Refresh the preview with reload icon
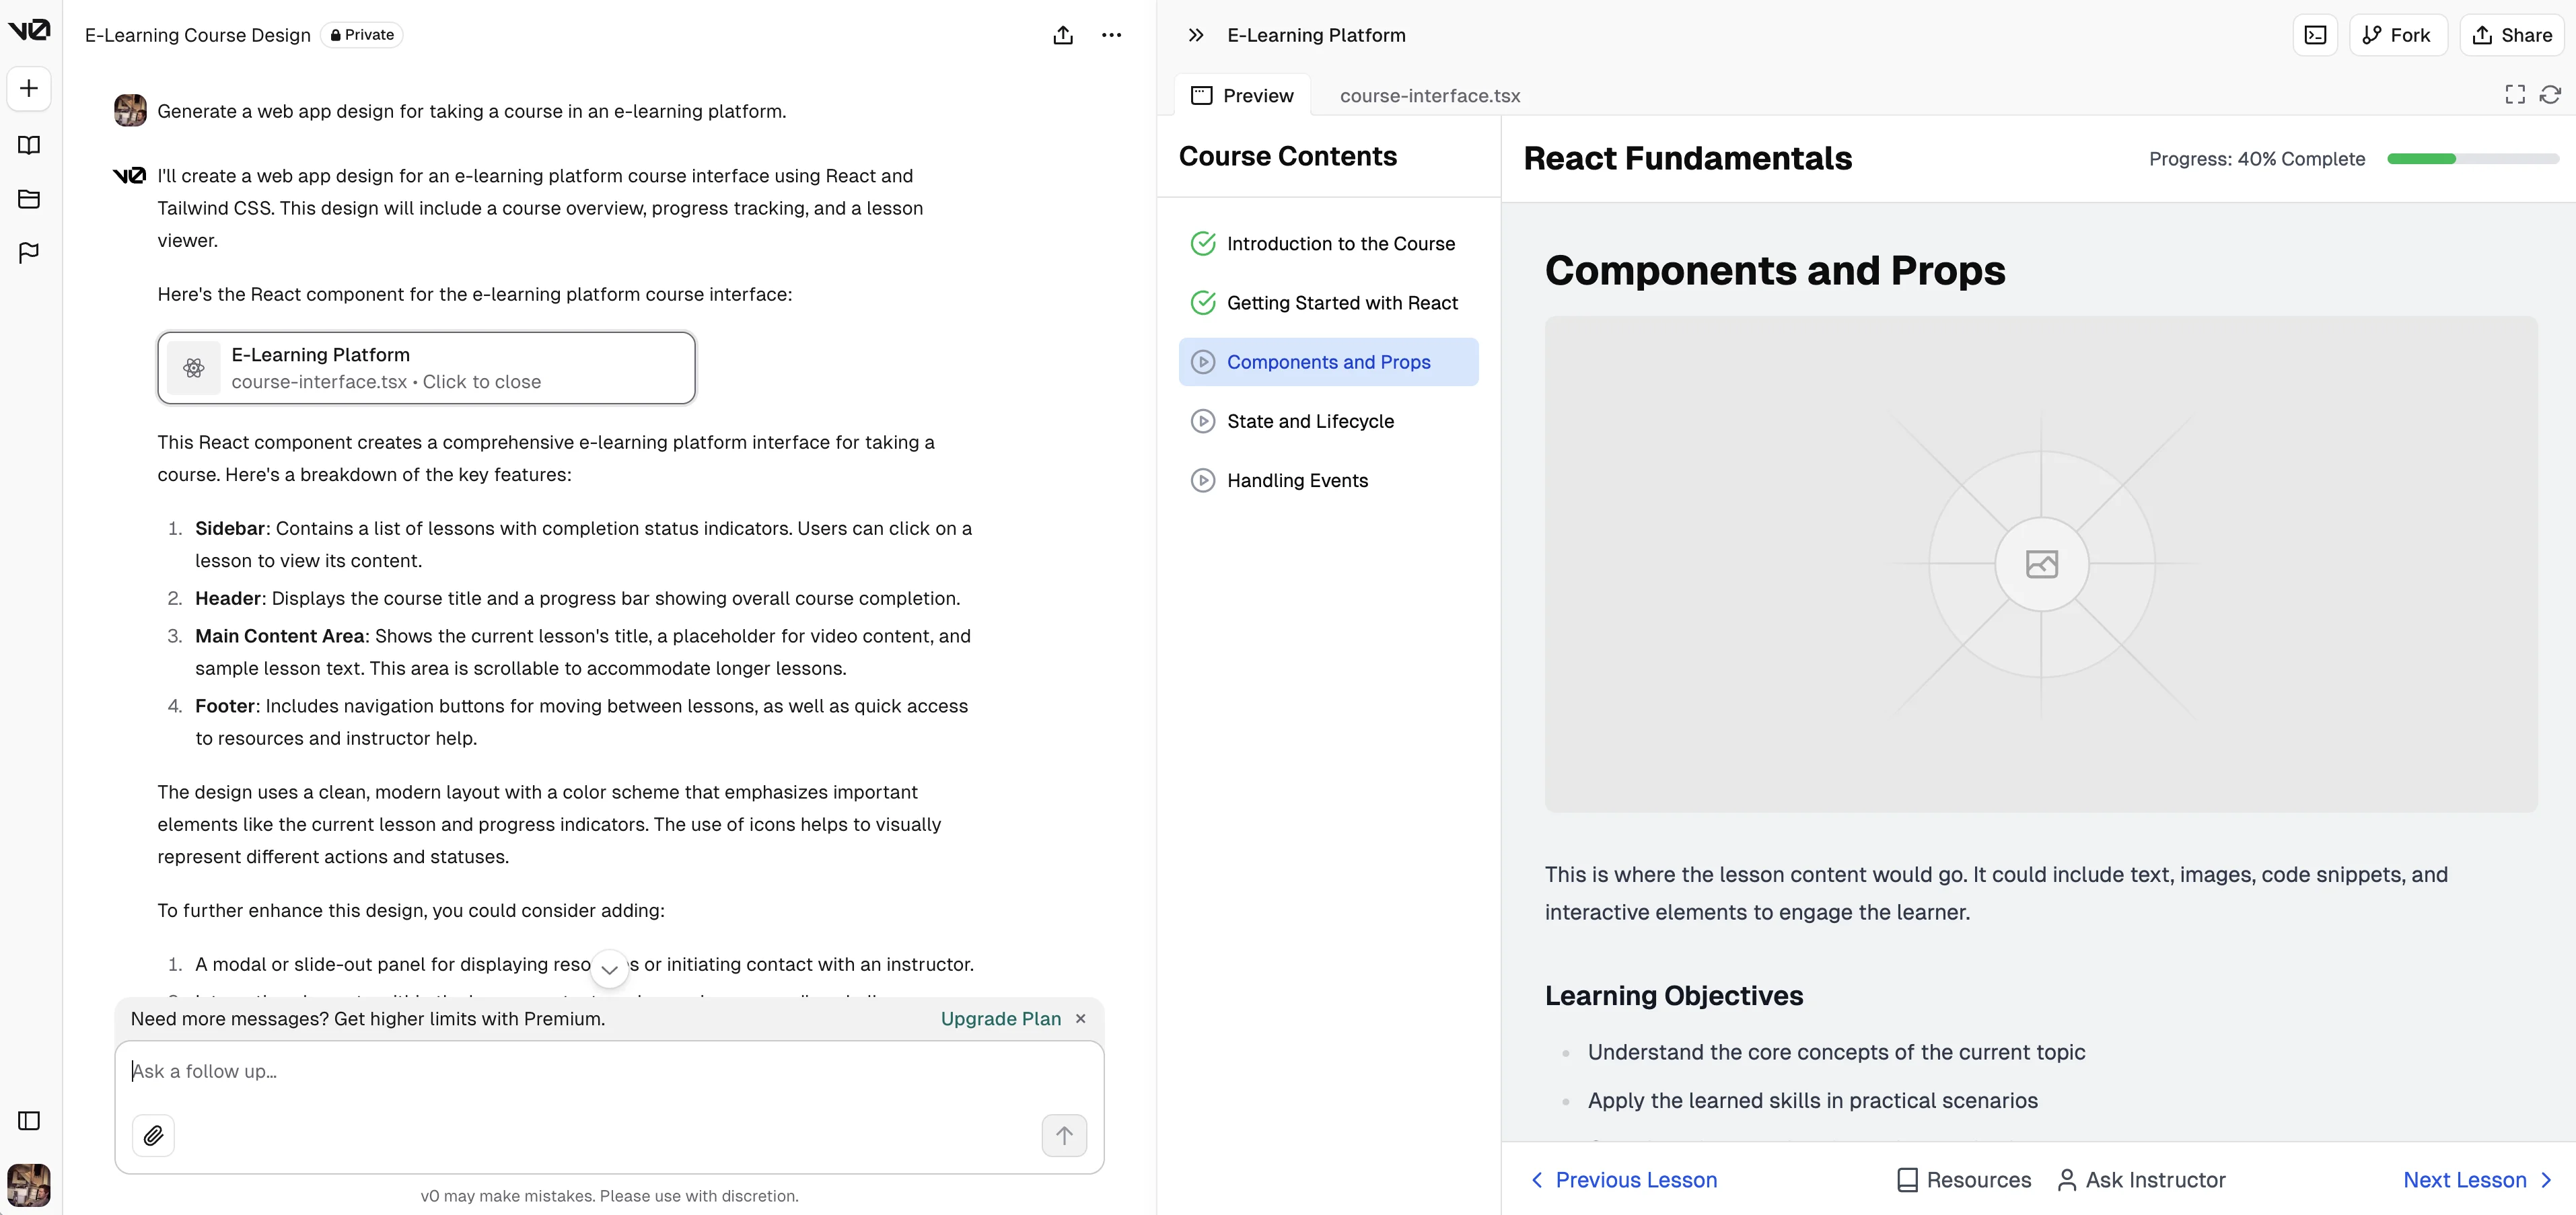 [x=2550, y=95]
